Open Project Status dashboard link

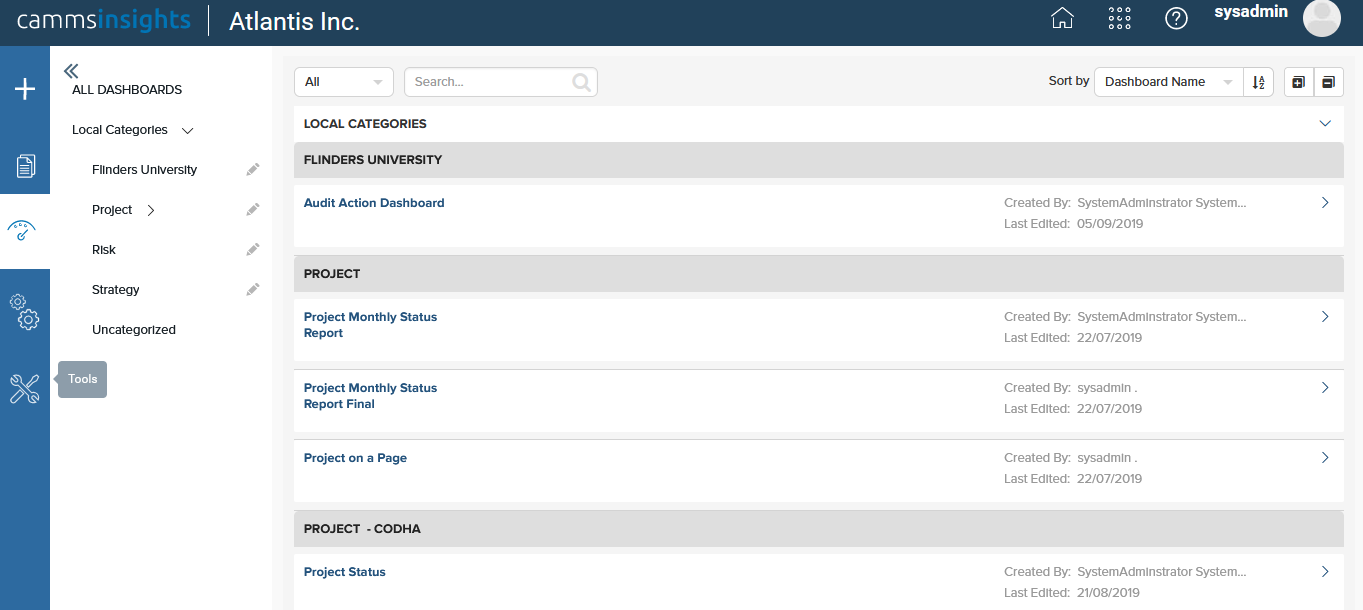tap(345, 572)
